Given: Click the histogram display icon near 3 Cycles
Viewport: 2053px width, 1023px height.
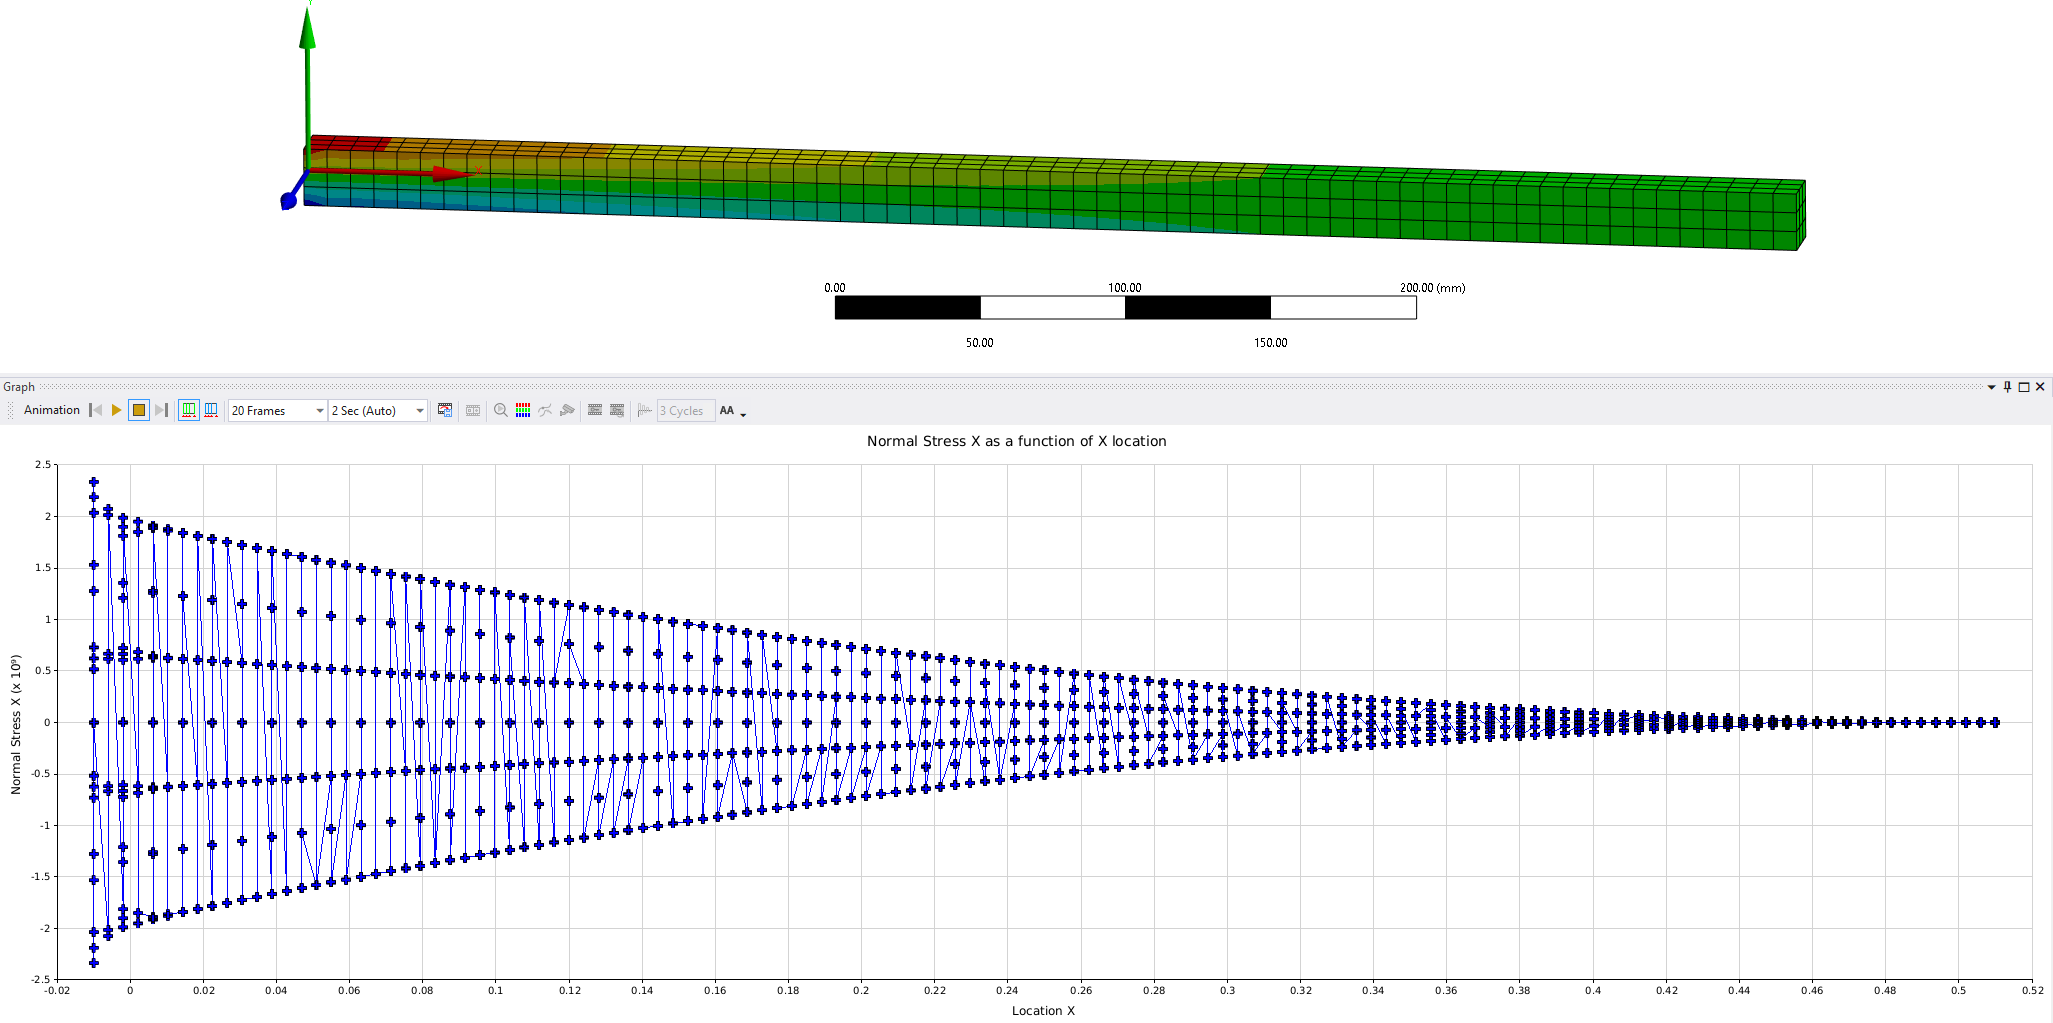Looking at the screenshot, I should pyautogui.click(x=645, y=410).
